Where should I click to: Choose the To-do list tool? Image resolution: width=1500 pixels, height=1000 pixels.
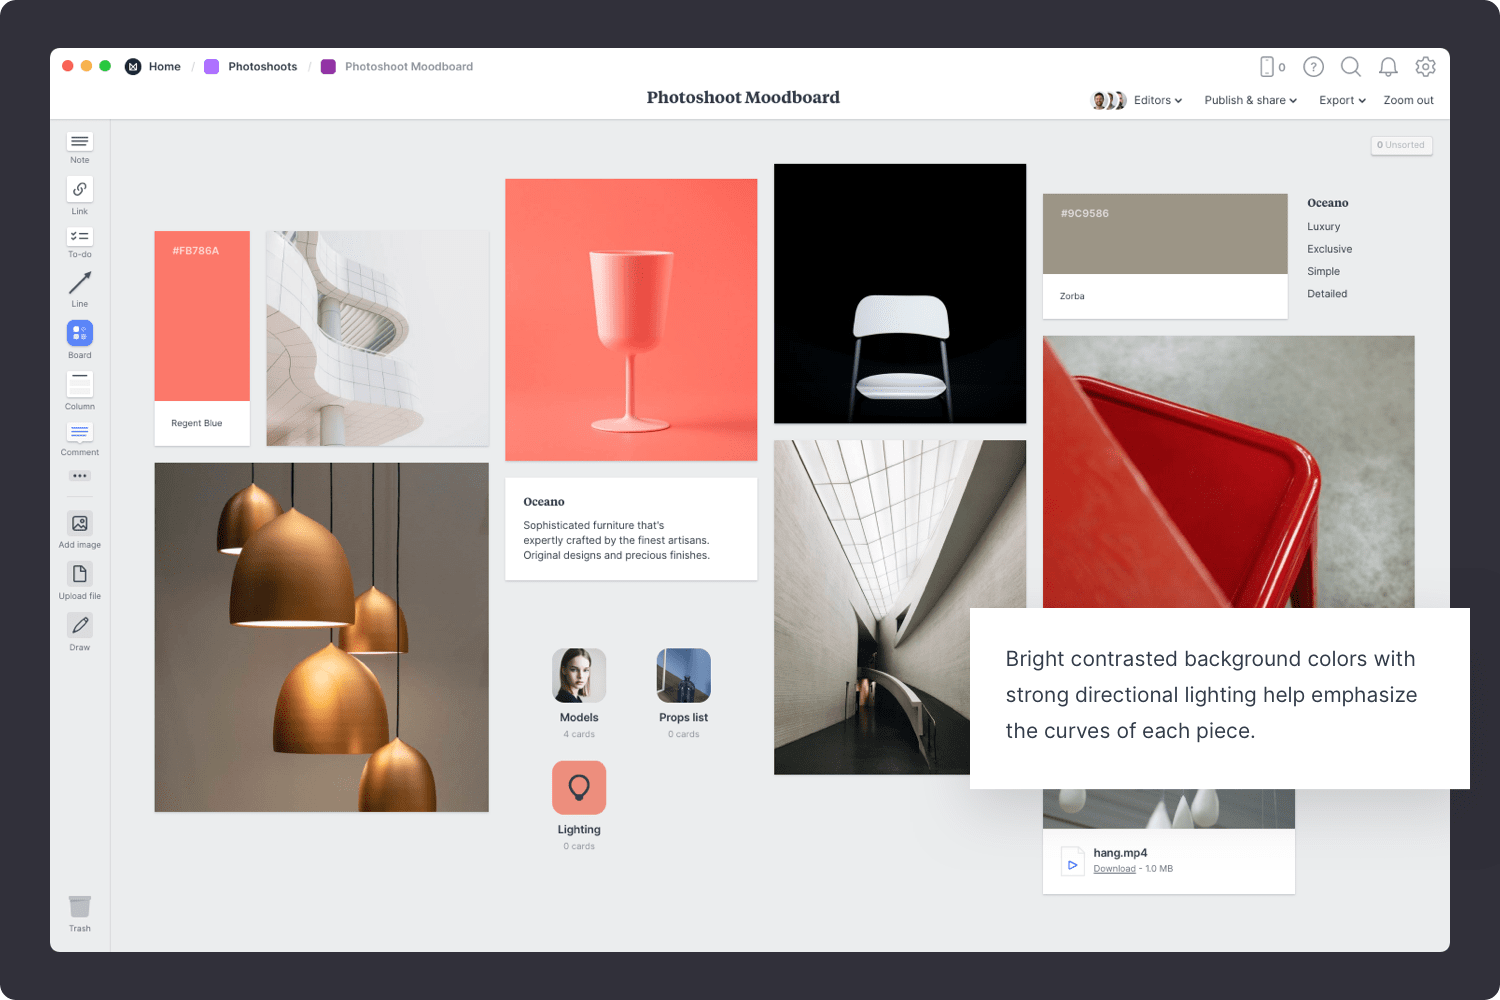[80, 237]
